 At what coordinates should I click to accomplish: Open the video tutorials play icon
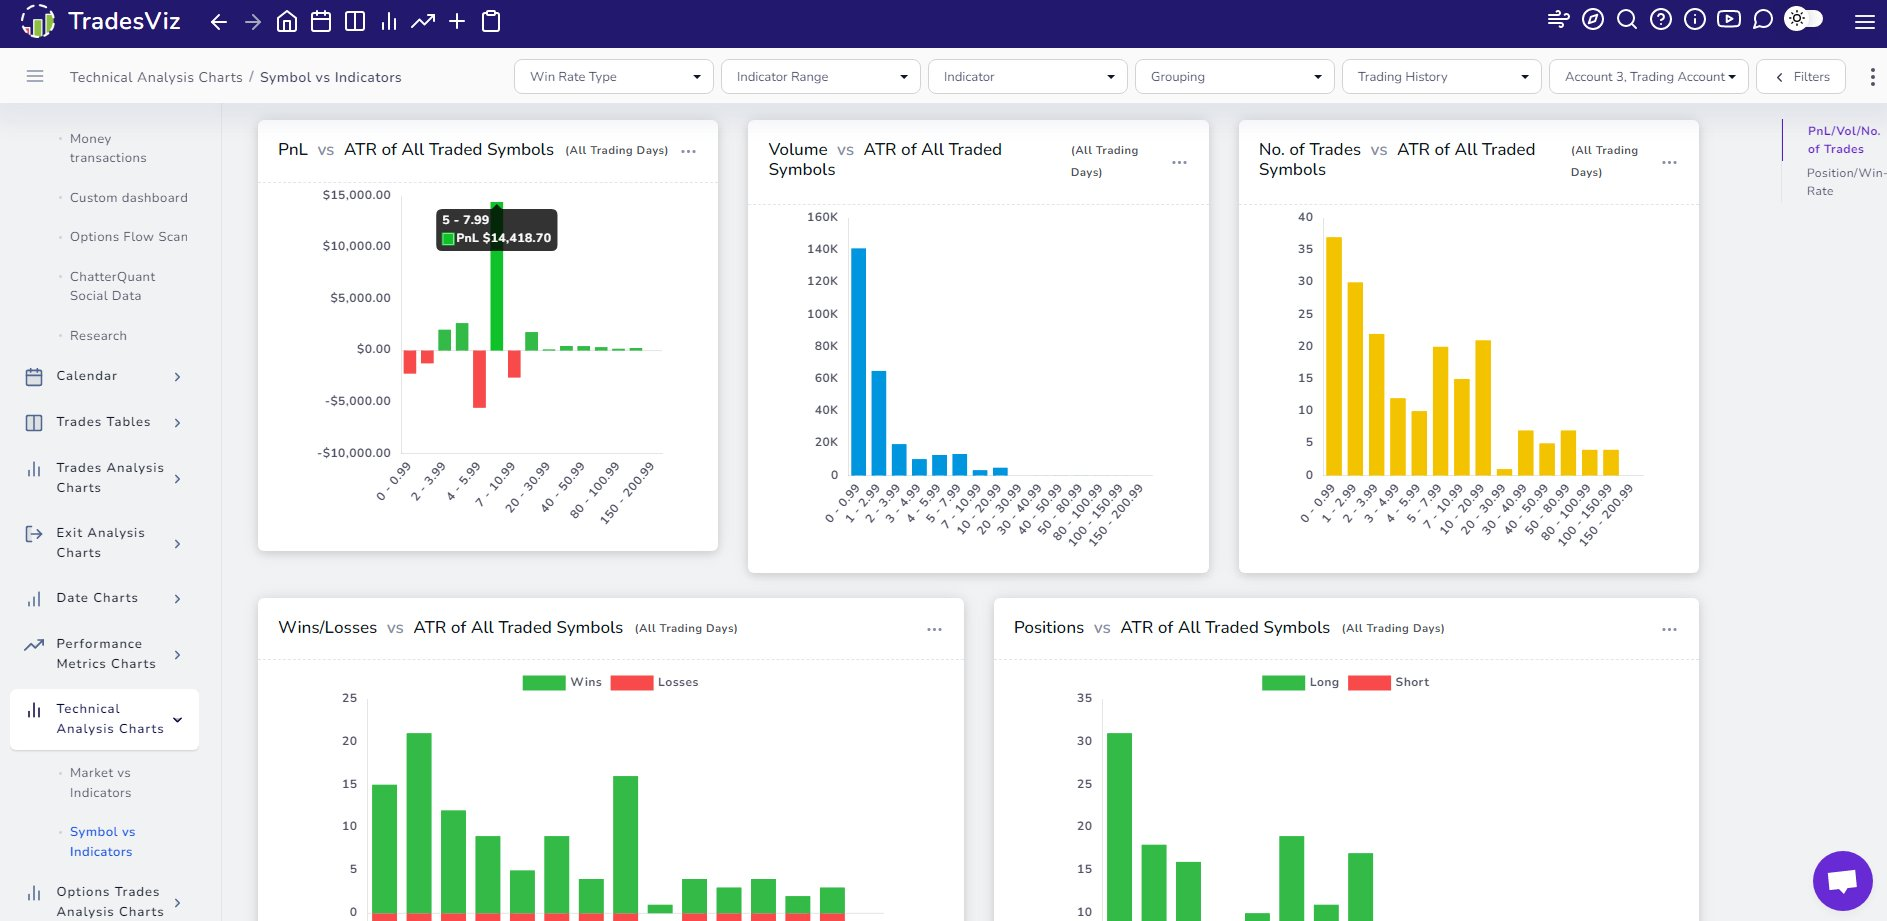(x=1729, y=19)
